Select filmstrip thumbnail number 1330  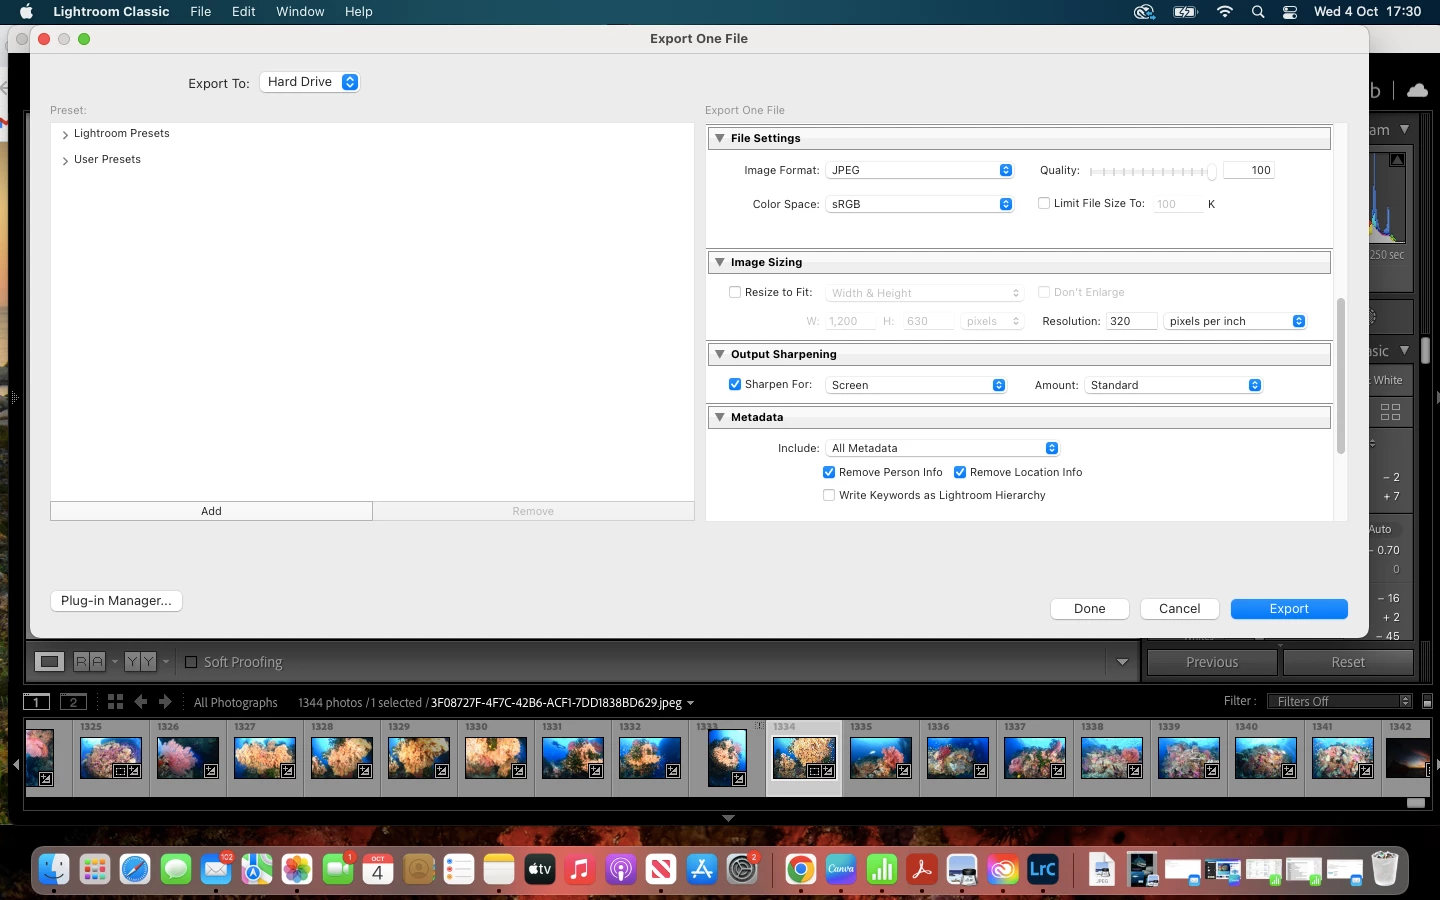tap(496, 758)
